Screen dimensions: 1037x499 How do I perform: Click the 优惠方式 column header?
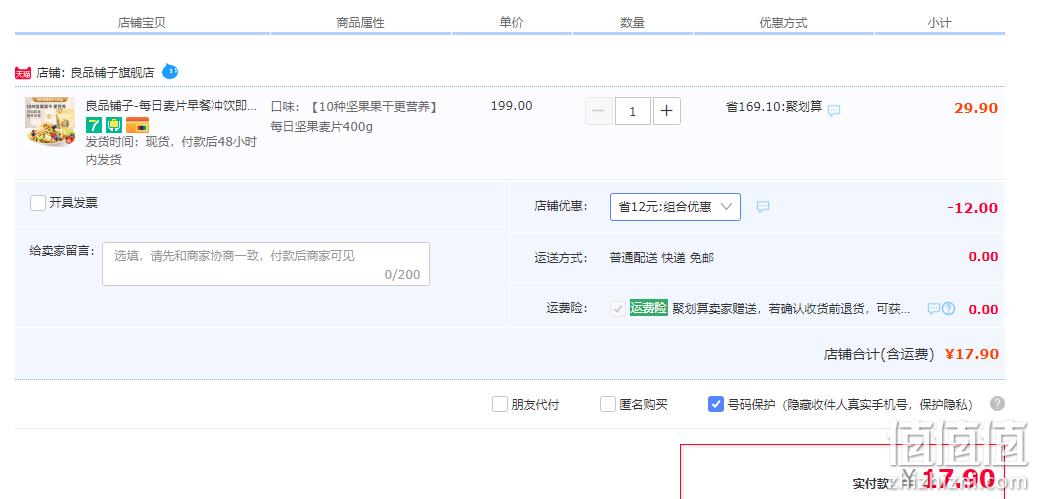(784, 22)
